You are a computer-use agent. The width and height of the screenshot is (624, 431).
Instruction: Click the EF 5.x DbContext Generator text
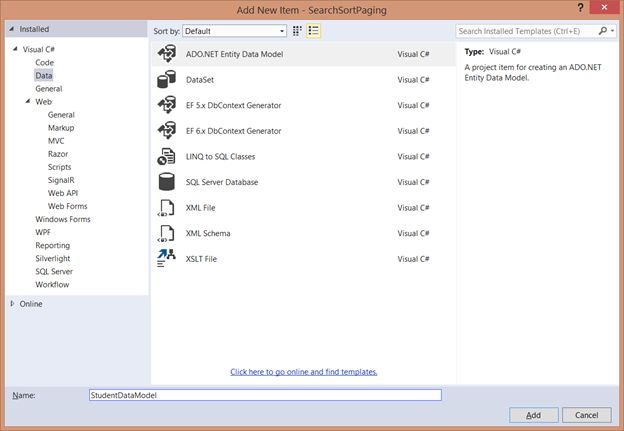coord(233,105)
